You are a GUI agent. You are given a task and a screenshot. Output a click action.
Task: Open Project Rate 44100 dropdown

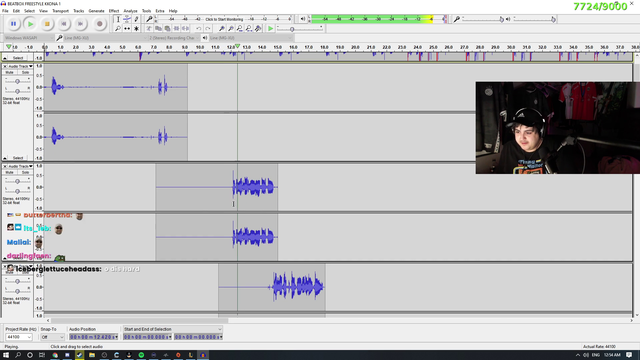18,337
